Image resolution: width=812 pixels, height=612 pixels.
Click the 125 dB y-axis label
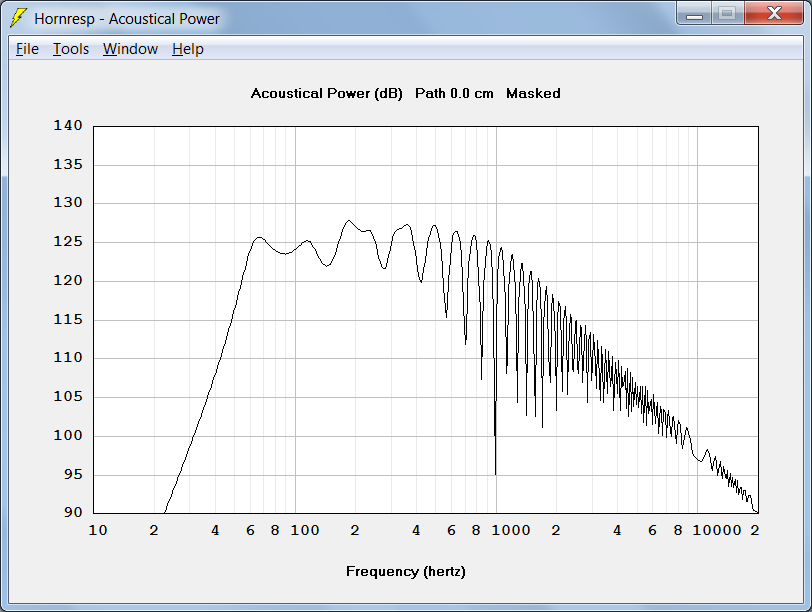coord(68,242)
